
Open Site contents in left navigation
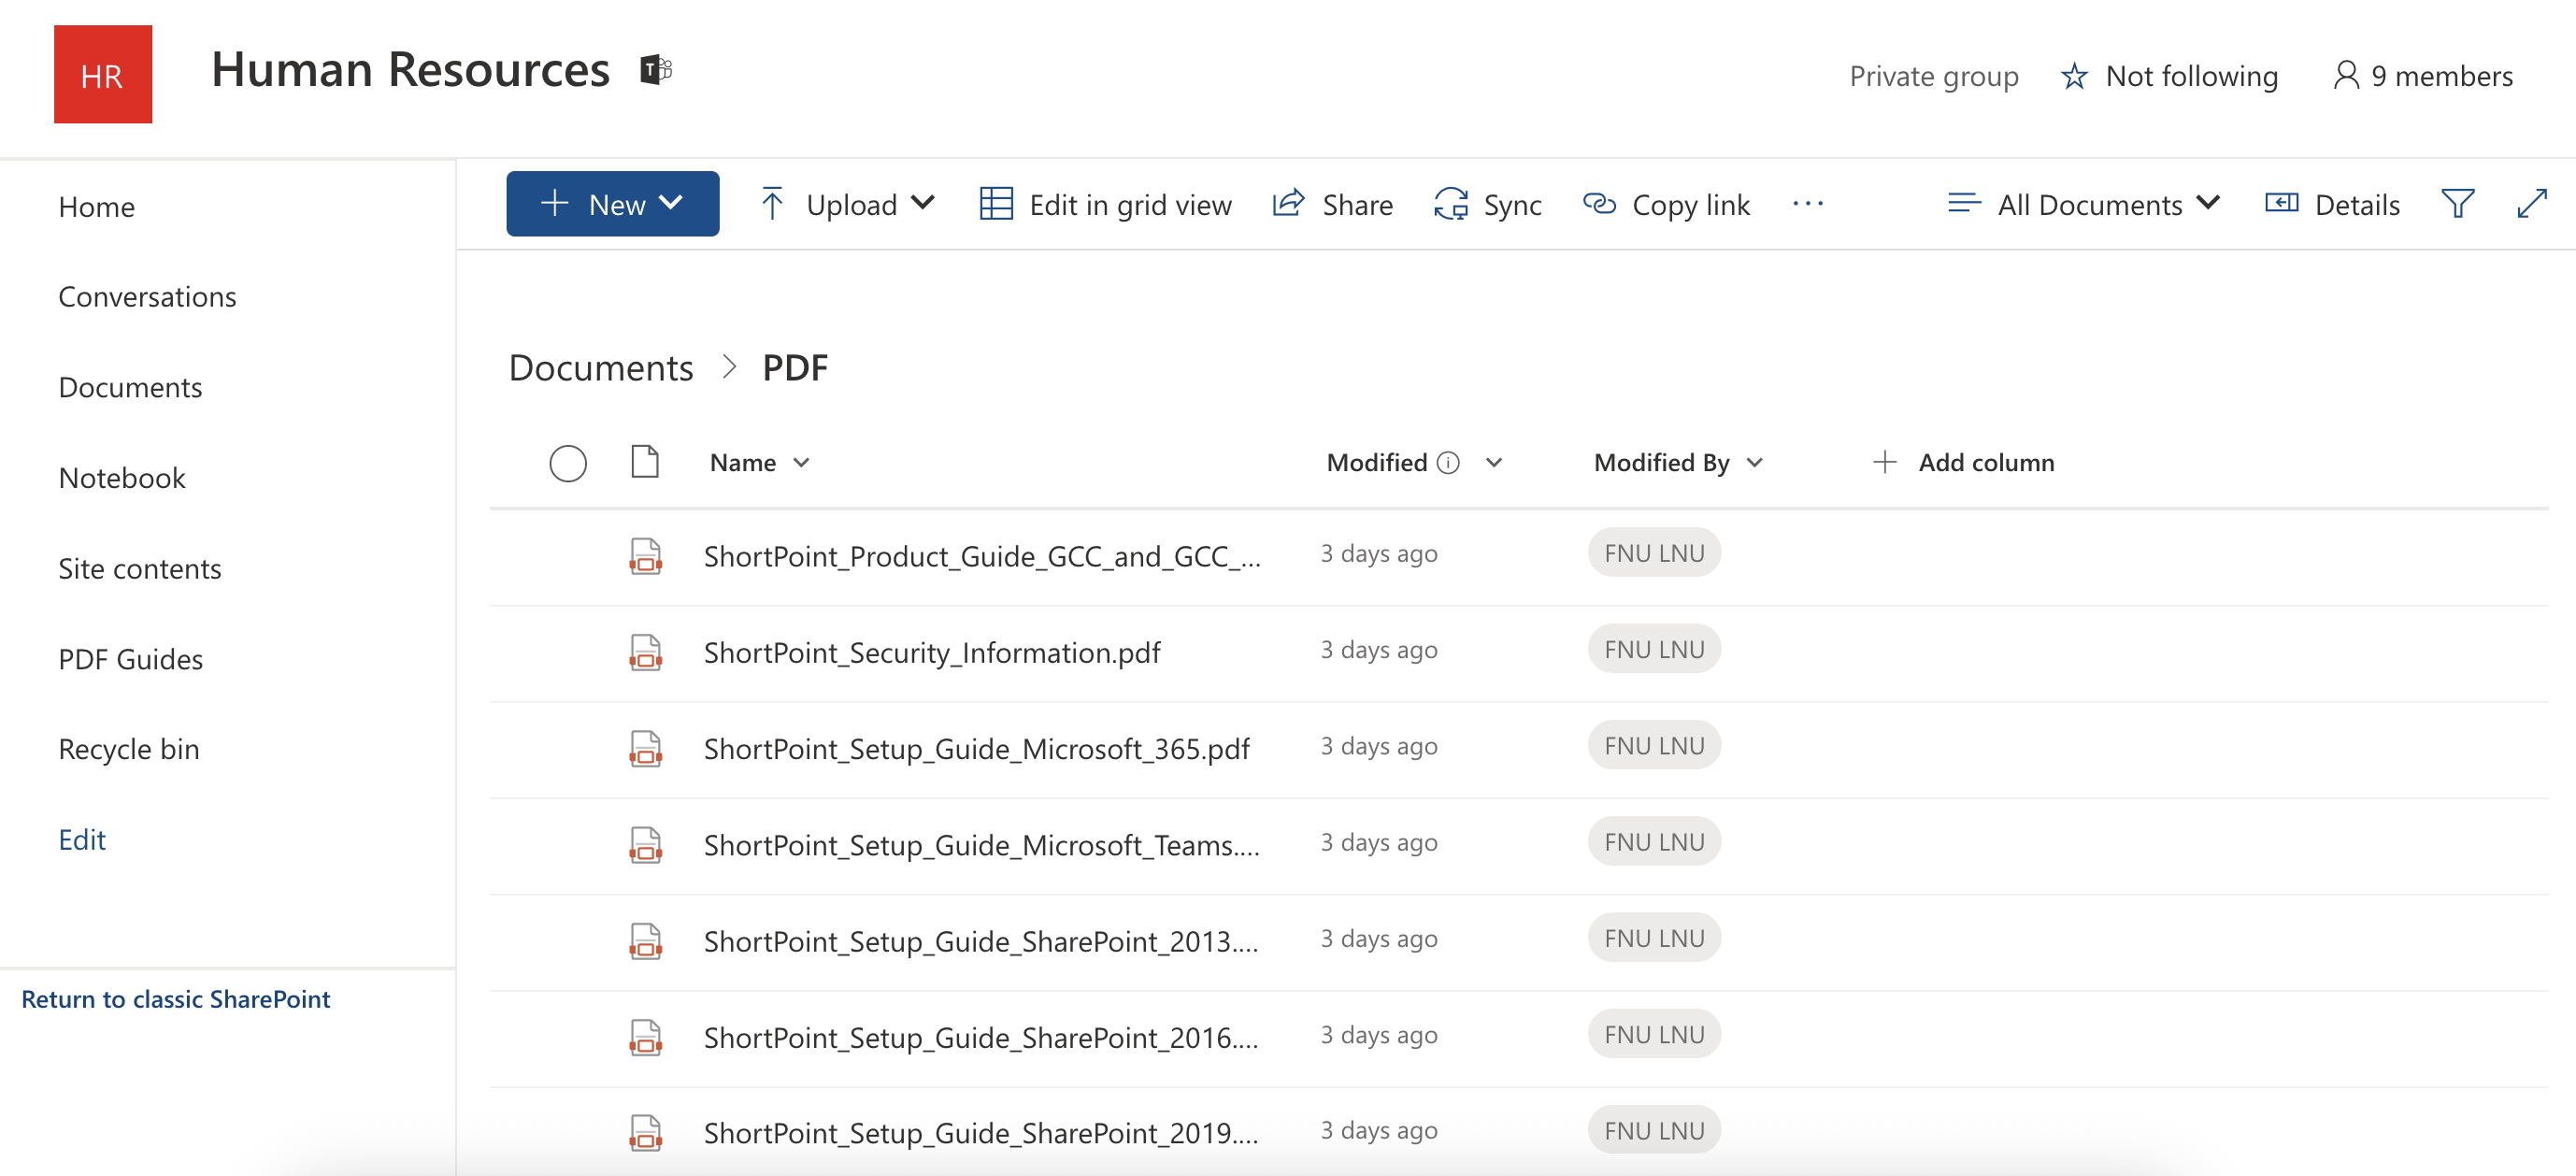pos(139,568)
